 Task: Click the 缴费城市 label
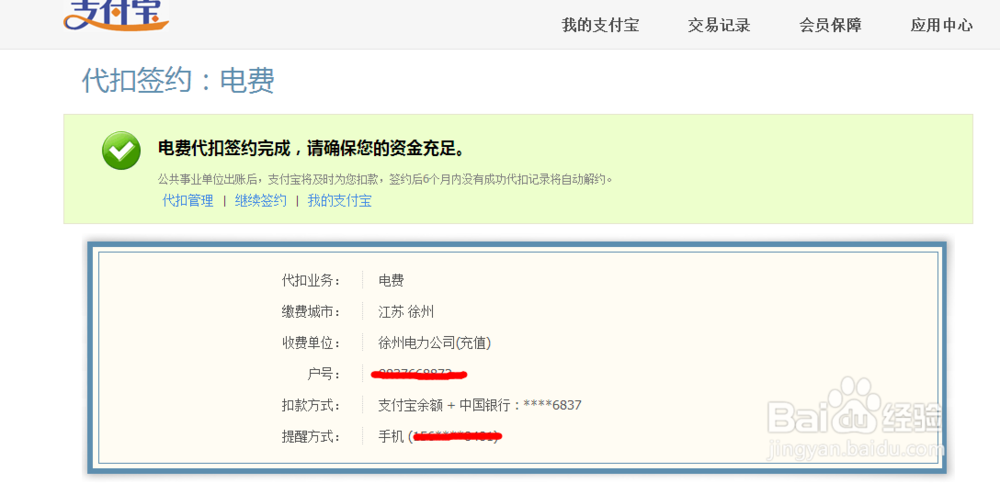point(311,312)
